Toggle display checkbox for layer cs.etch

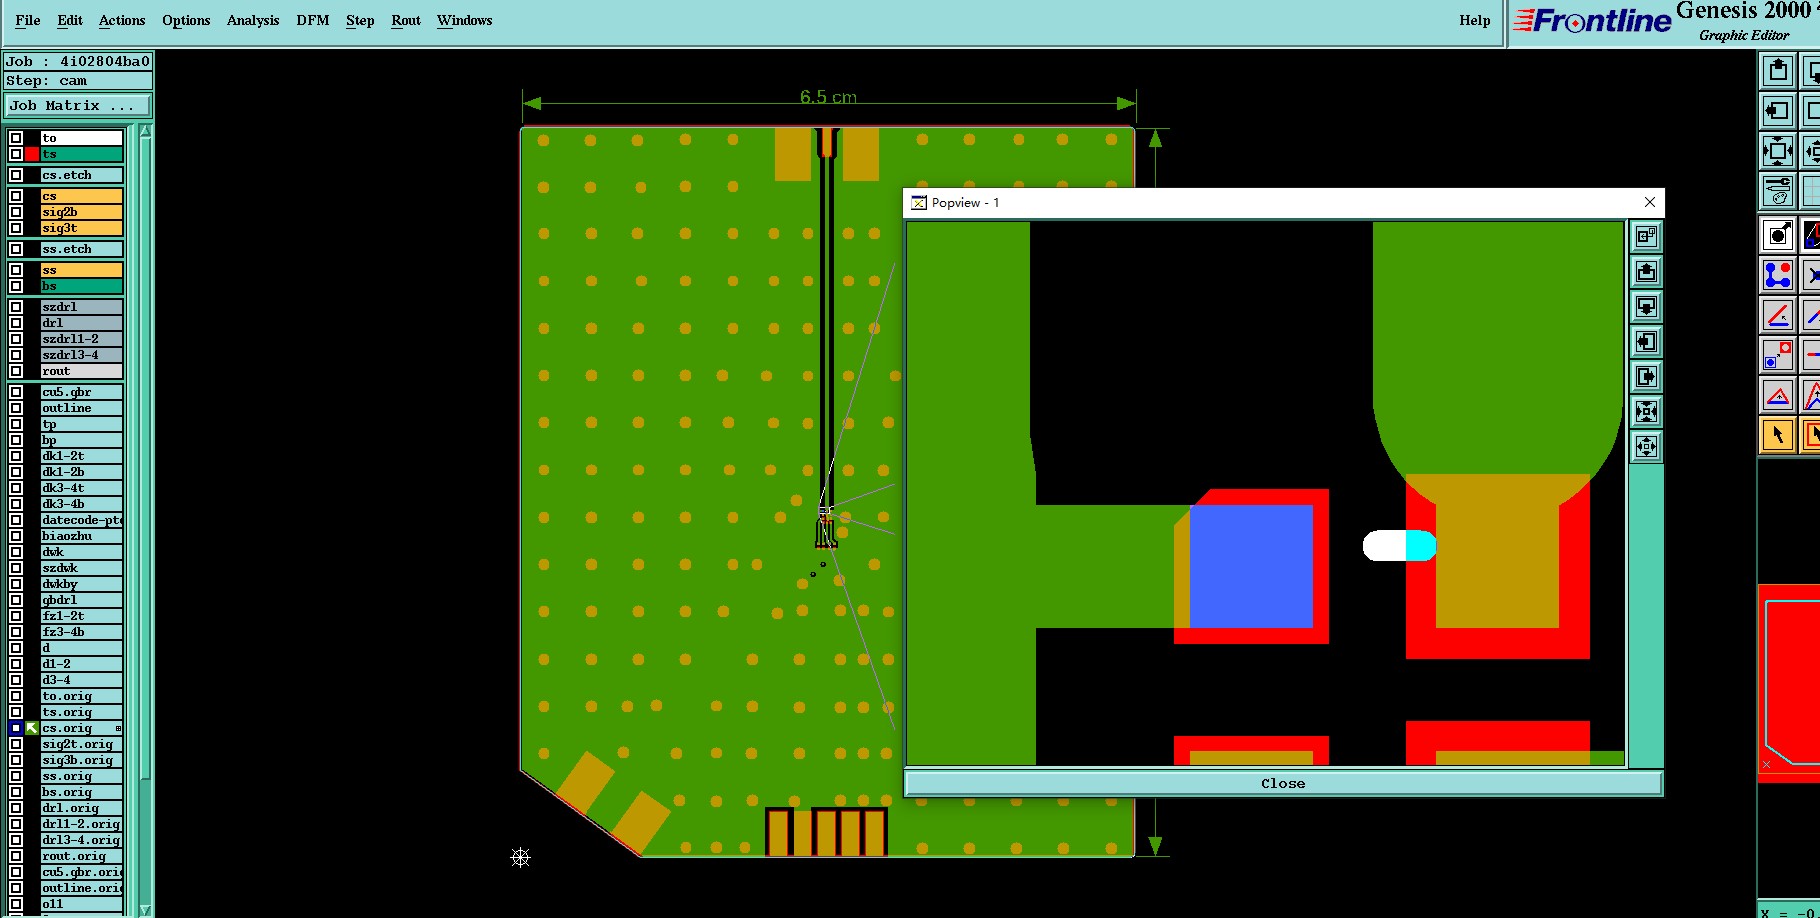[16, 175]
